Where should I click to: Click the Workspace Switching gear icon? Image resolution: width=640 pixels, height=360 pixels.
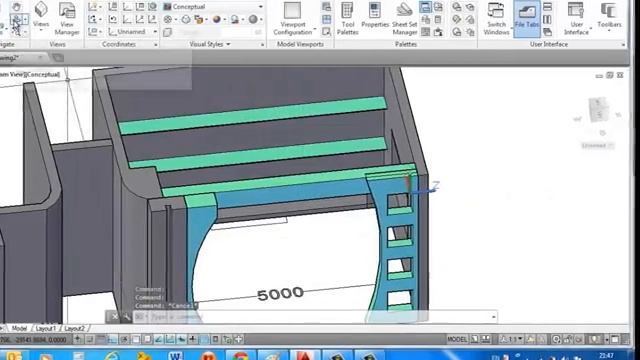(556, 339)
